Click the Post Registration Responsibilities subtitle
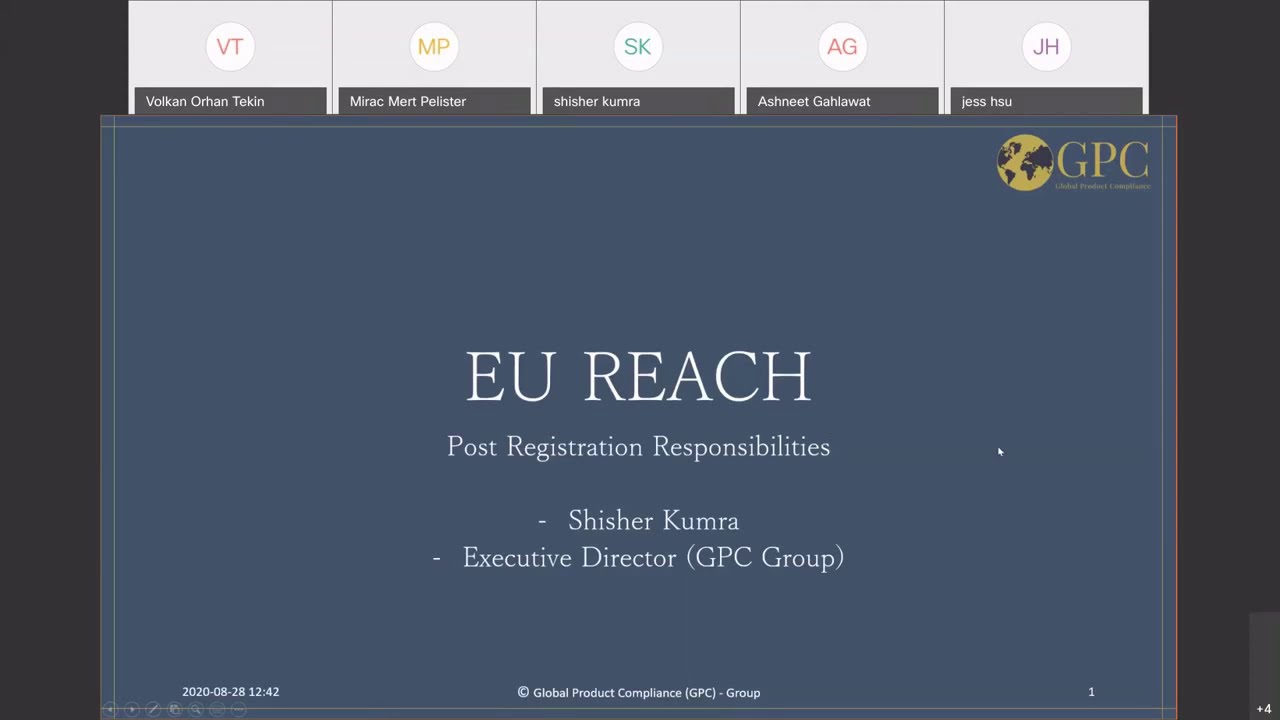The width and height of the screenshot is (1280, 720). (638, 447)
